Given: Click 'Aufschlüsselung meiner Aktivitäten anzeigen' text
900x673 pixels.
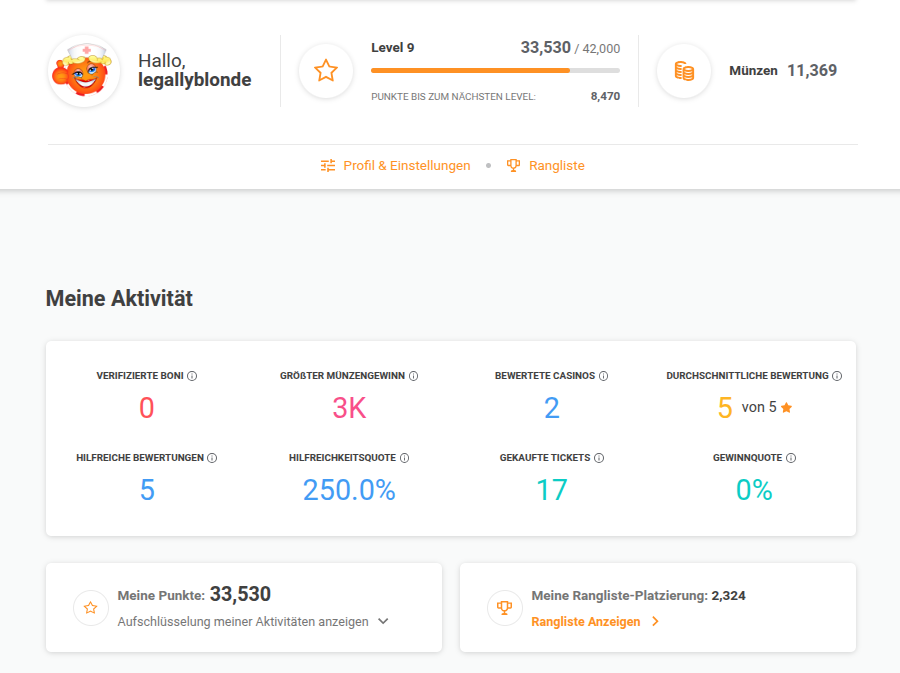Looking at the screenshot, I should coord(243,622).
